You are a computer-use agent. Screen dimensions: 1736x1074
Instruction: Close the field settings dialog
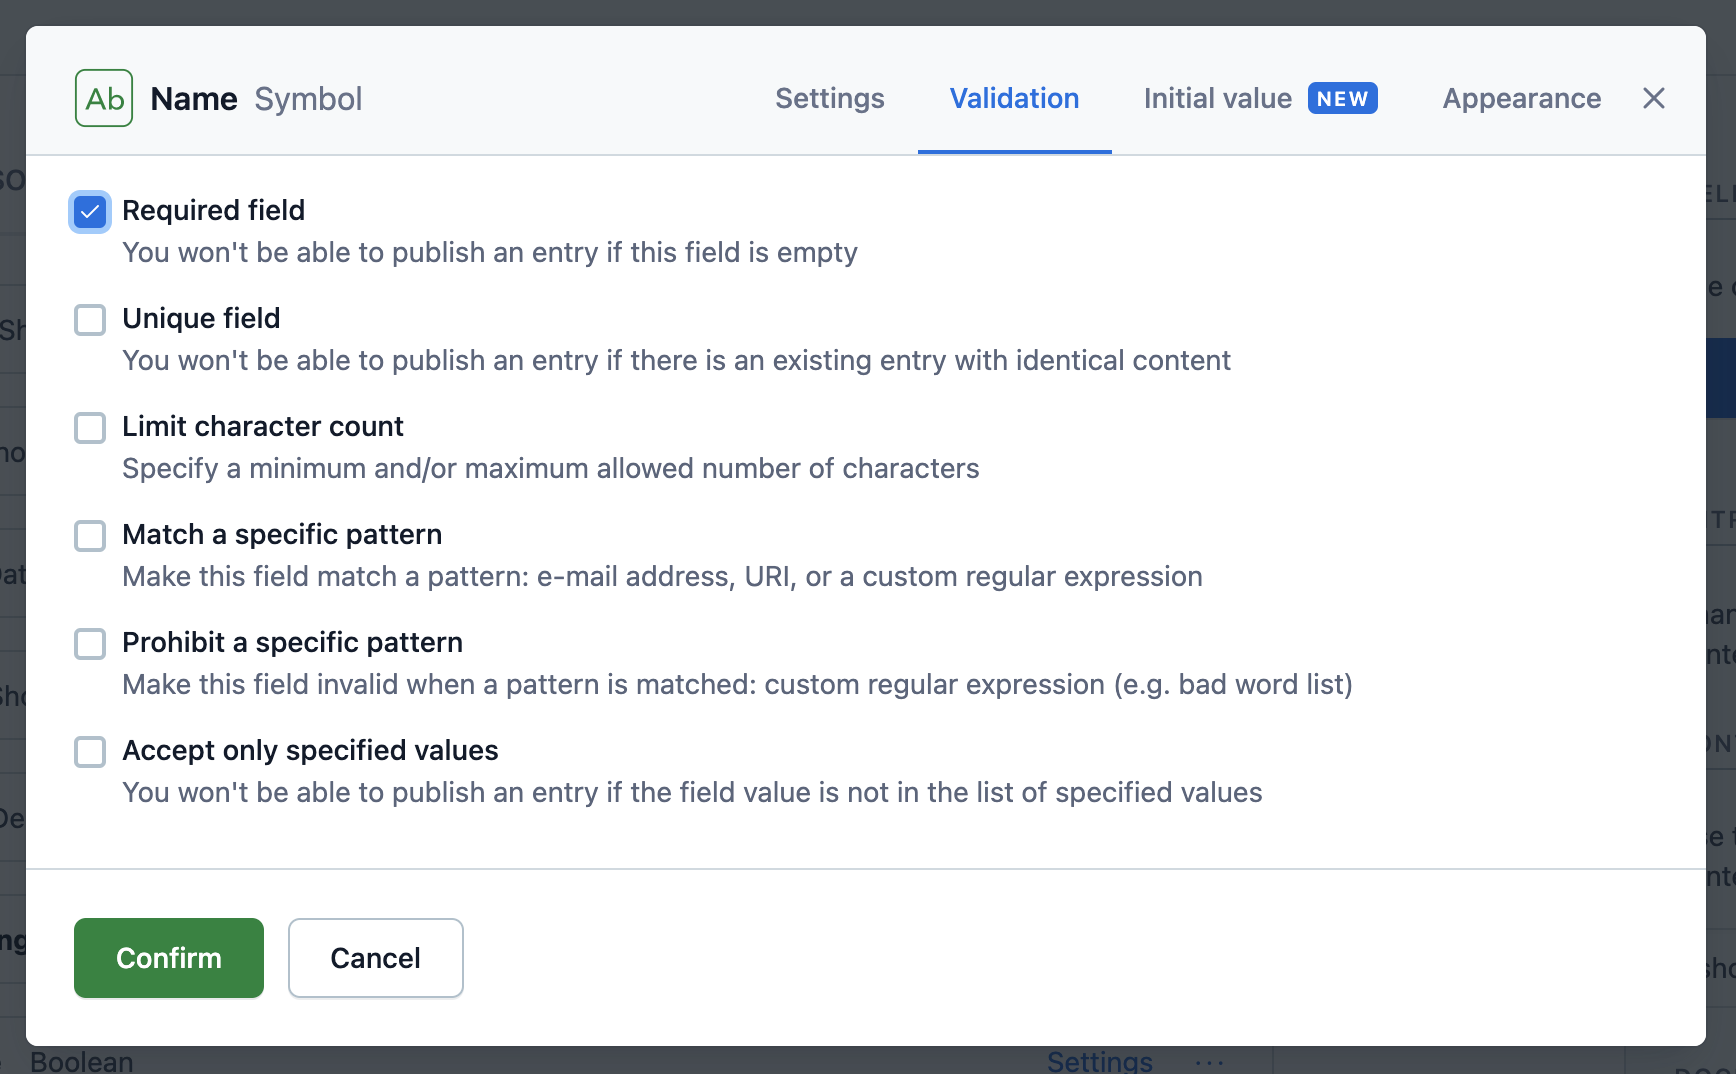click(1653, 98)
